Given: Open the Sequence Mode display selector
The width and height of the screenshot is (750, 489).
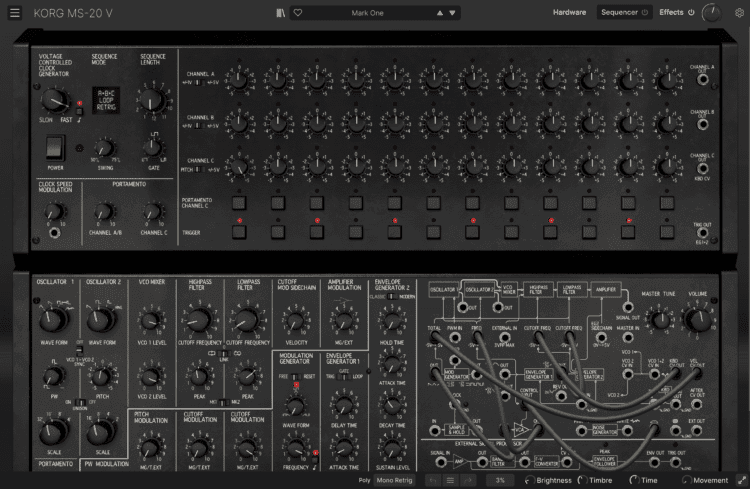Looking at the screenshot, I should [106, 100].
